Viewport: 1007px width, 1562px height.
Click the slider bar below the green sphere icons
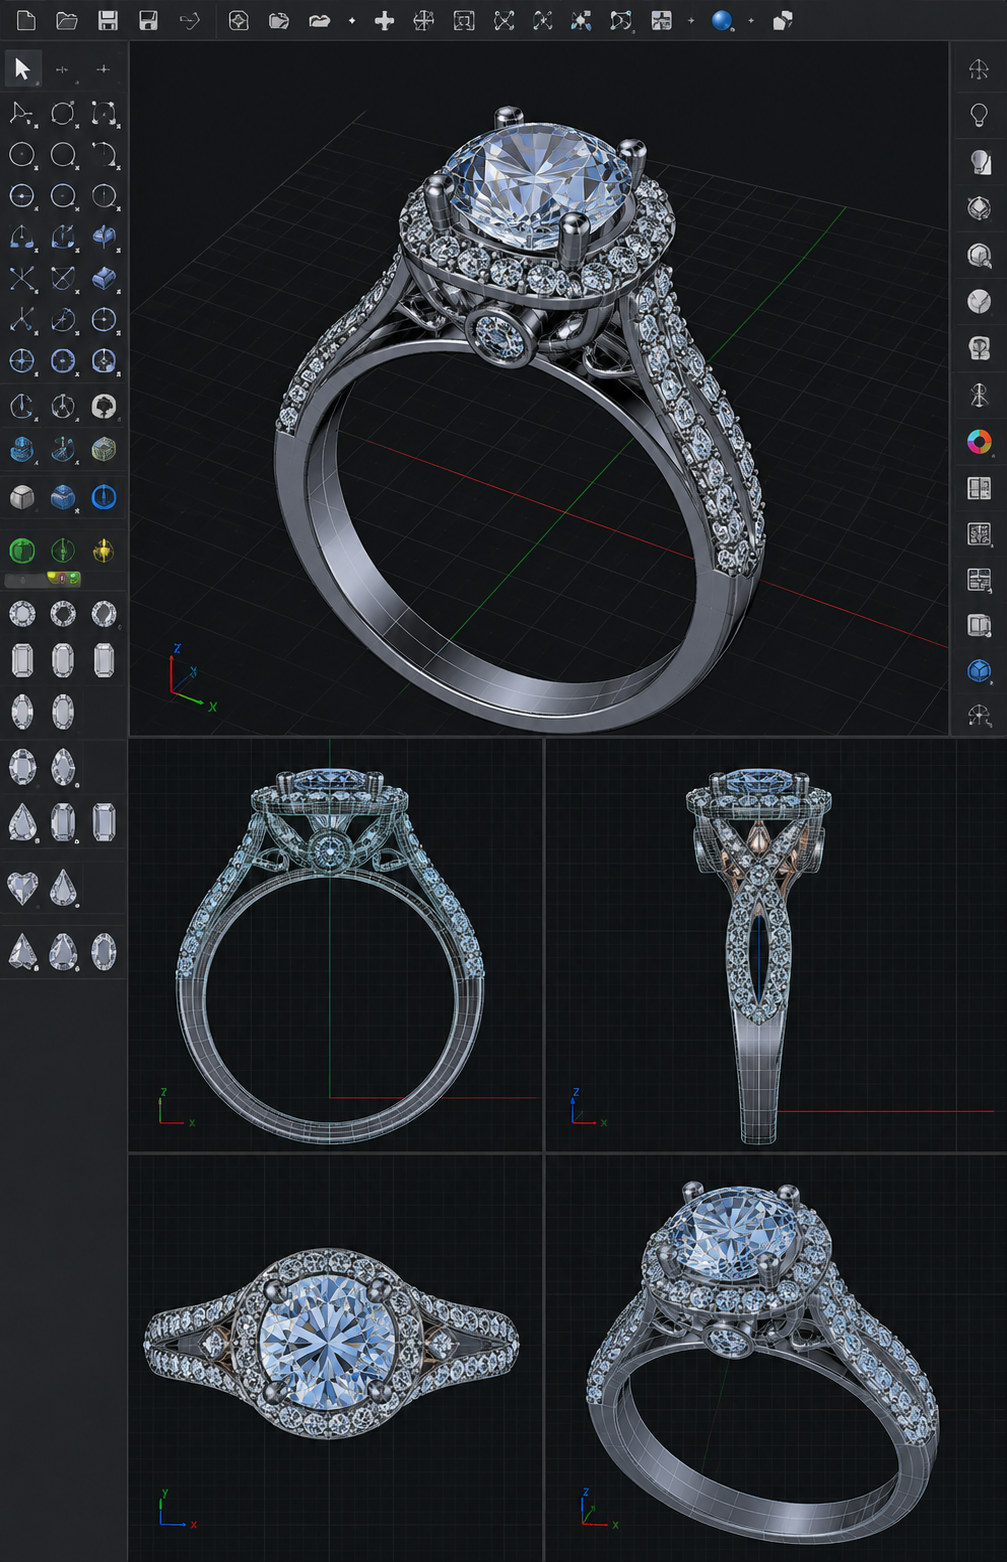tap(43, 579)
